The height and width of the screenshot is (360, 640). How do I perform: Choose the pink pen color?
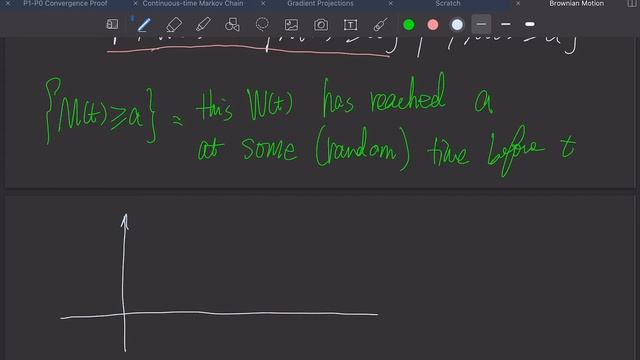pyautogui.click(x=433, y=24)
